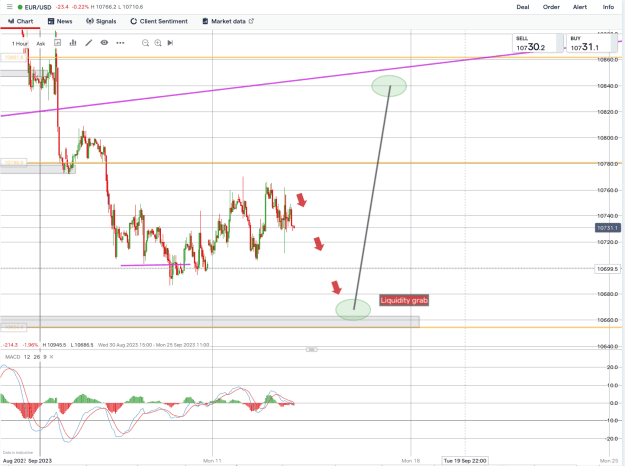Click the Tue 19 Sep 22:00 time label
This screenshot has width=625, height=466.
coord(465,461)
